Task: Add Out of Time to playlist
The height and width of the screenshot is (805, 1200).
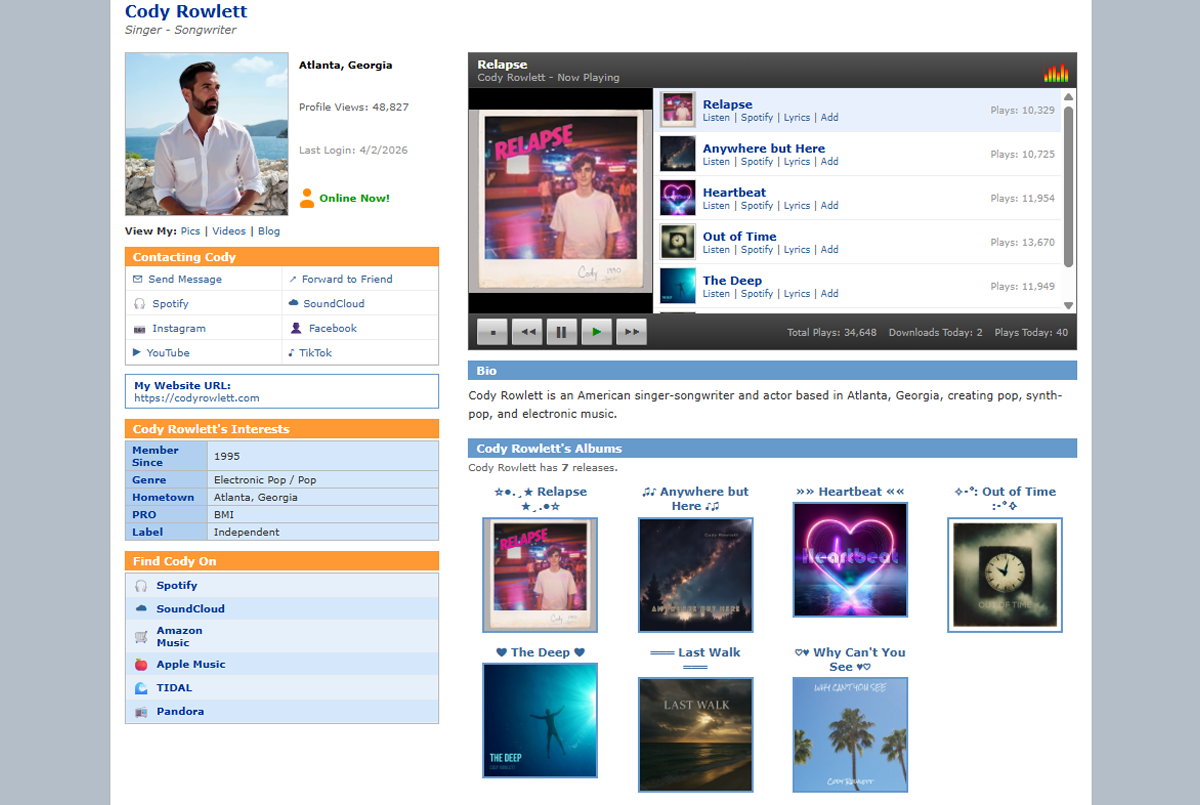Action: [829, 250]
